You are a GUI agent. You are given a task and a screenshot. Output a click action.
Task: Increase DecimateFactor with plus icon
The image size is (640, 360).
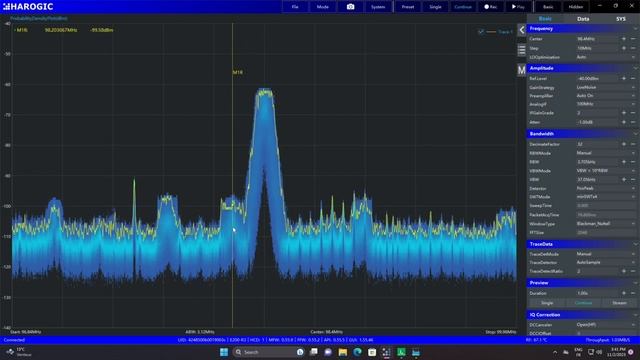(624, 144)
